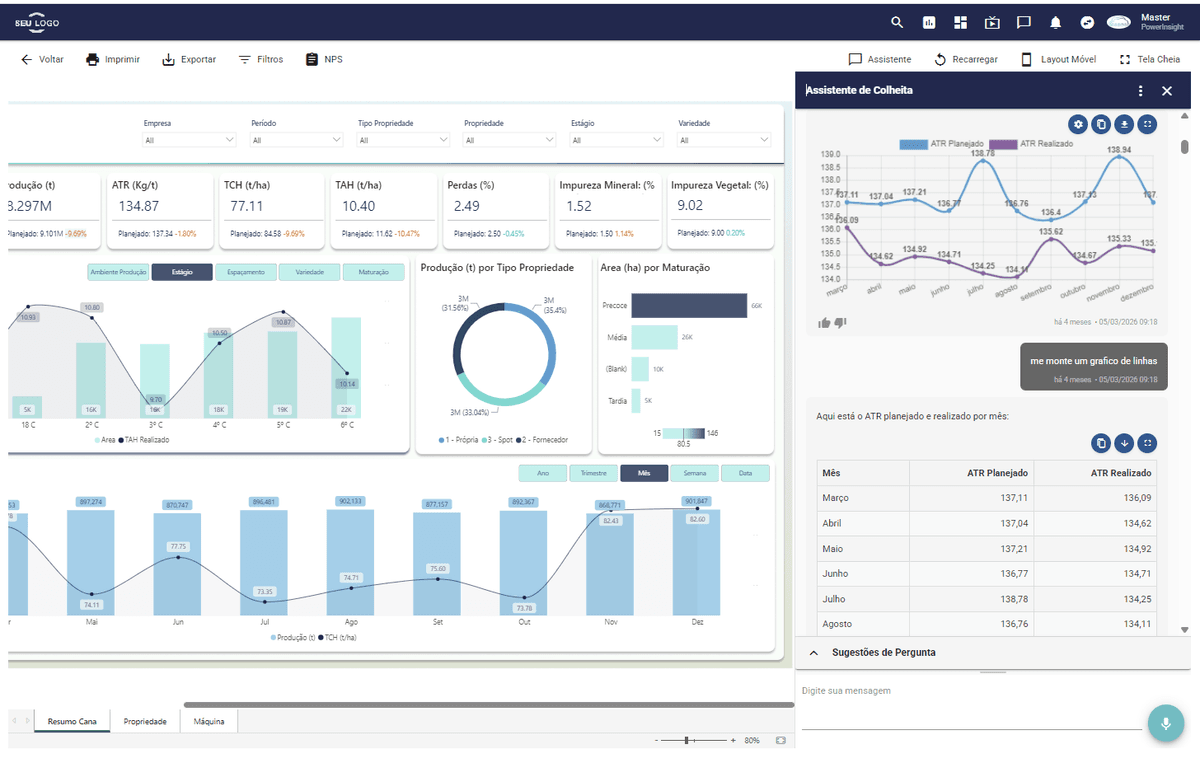Give thumbs down to the chart answer
1200x781 pixels.
pos(841,322)
